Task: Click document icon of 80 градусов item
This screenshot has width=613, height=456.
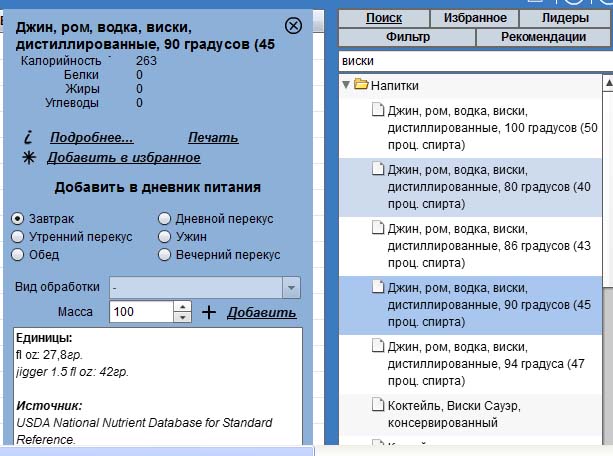Action: (378, 169)
